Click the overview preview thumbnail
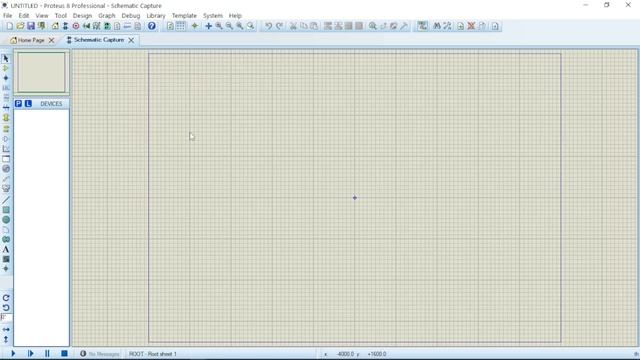The height and width of the screenshot is (360, 640). pyautogui.click(x=41, y=72)
